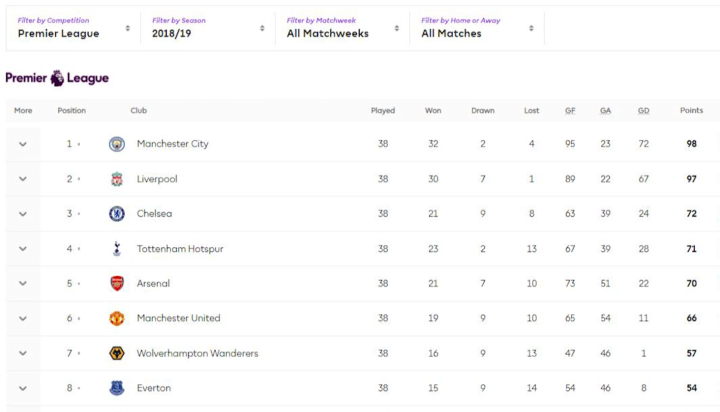Open the Filter by Home or Away dropdown

click(476, 28)
